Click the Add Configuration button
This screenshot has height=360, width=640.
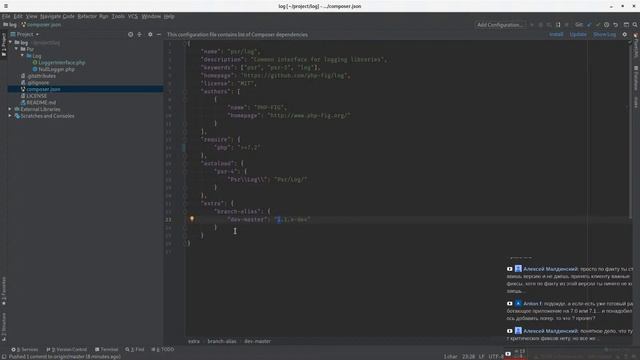pyautogui.click(x=500, y=25)
